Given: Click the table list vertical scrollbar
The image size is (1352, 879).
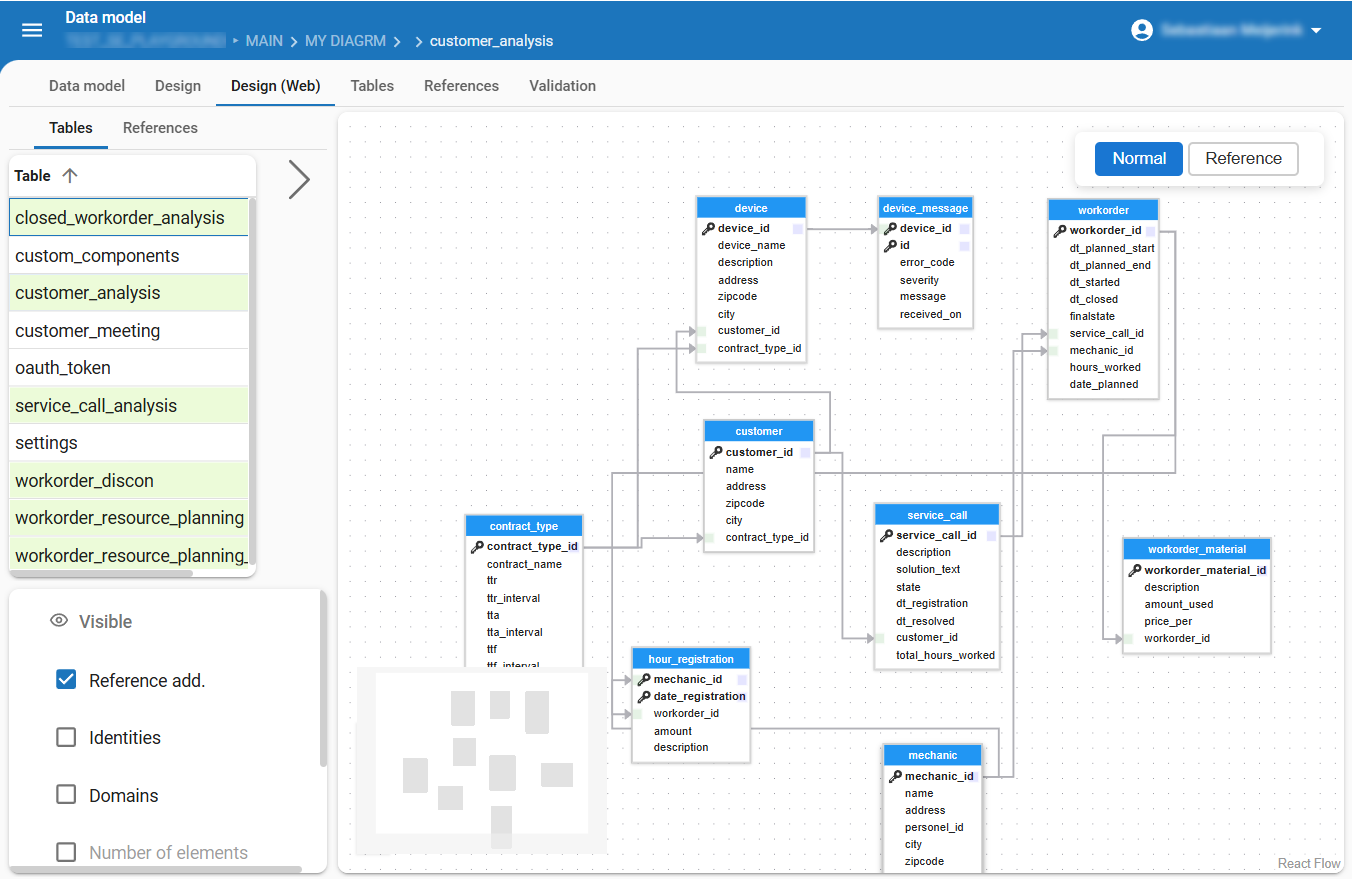Looking at the screenshot, I should coord(253,380).
